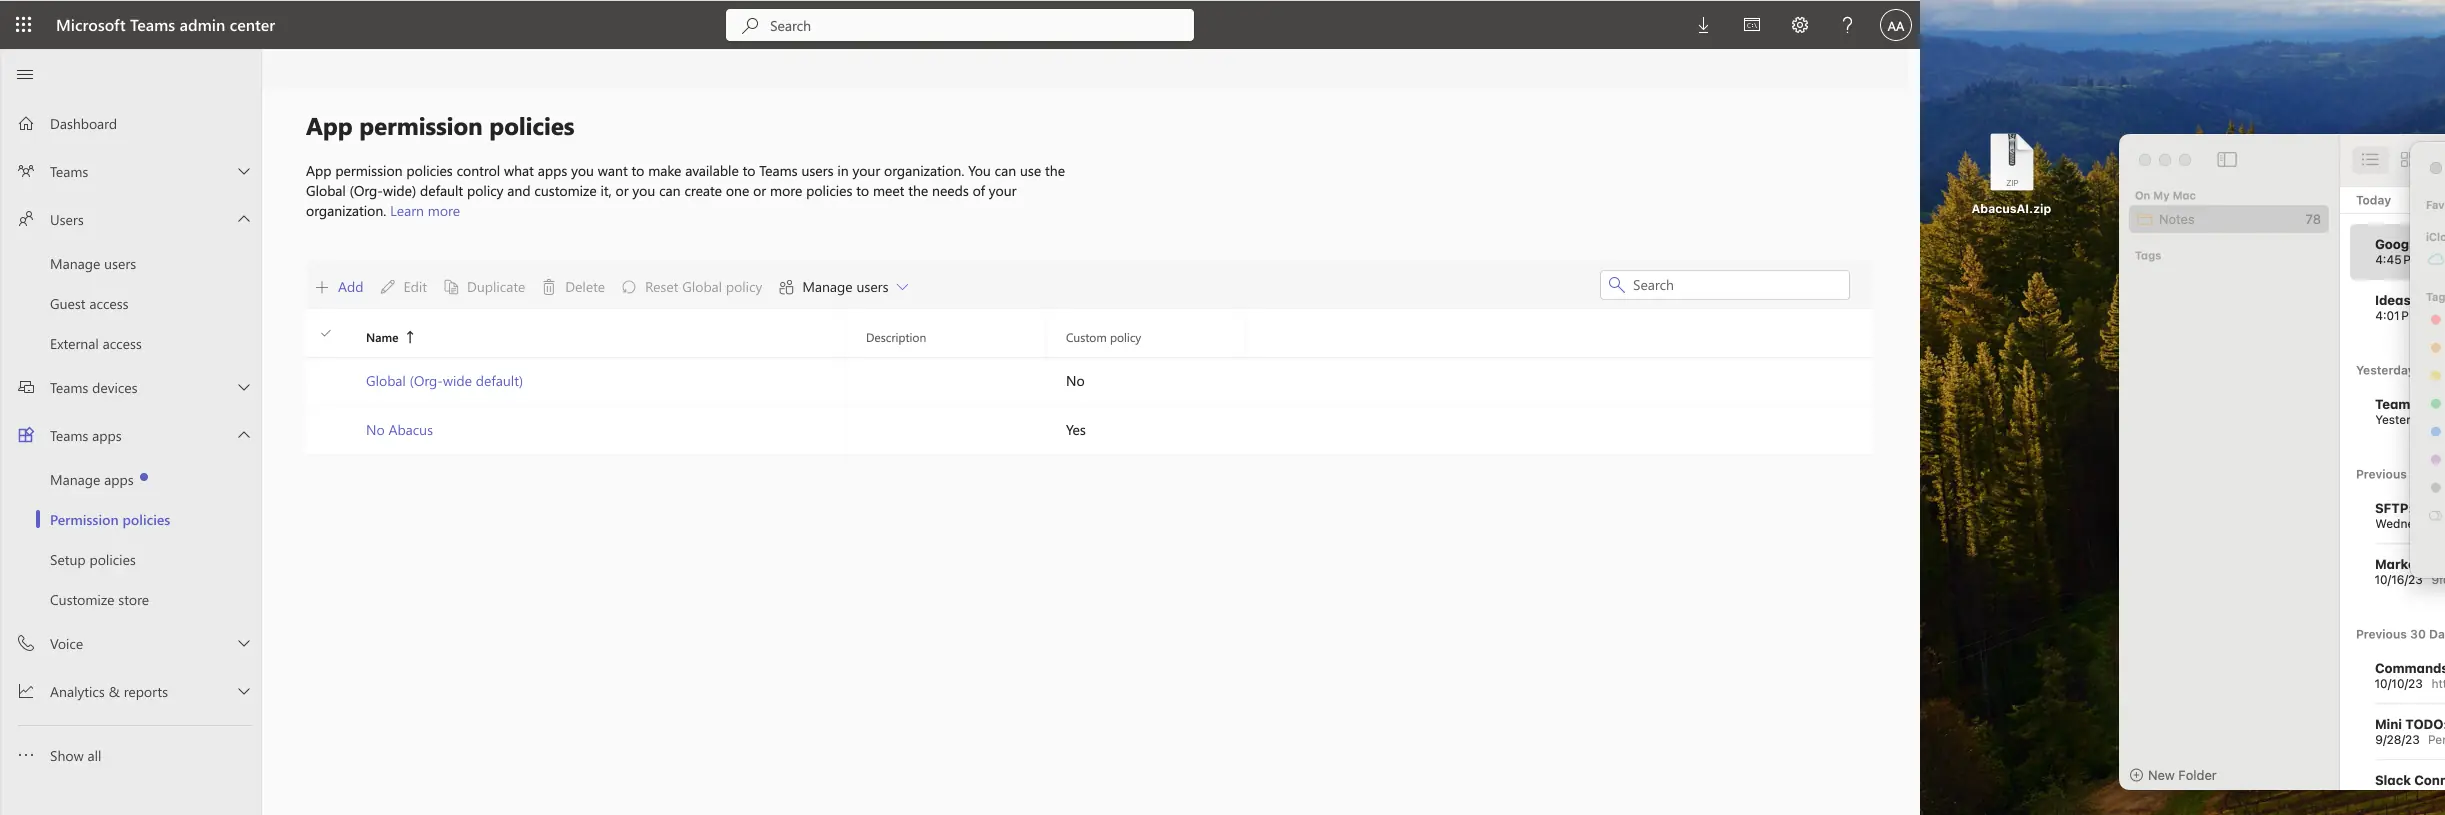Open the AA account avatar
Viewport: 2445px width, 815px height.
coord(1895,26)
